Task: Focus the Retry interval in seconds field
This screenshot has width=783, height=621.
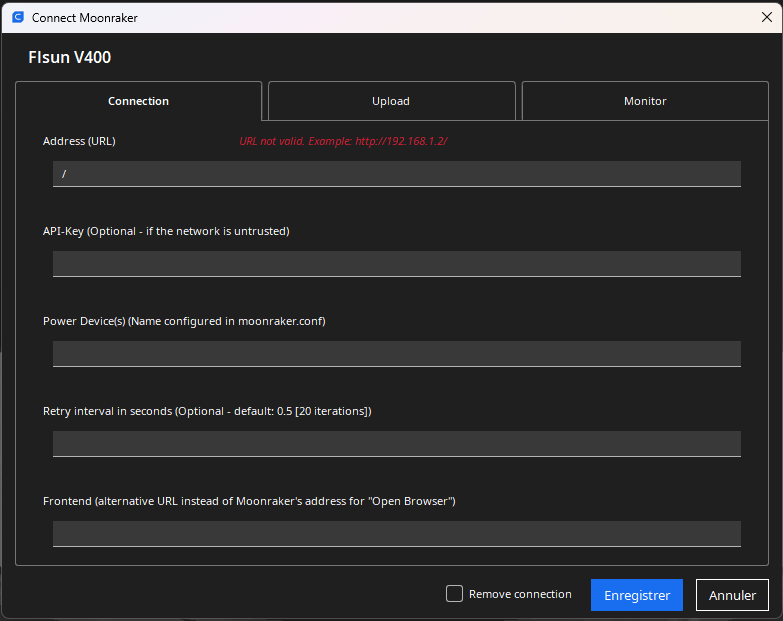Action: [397, 444]
